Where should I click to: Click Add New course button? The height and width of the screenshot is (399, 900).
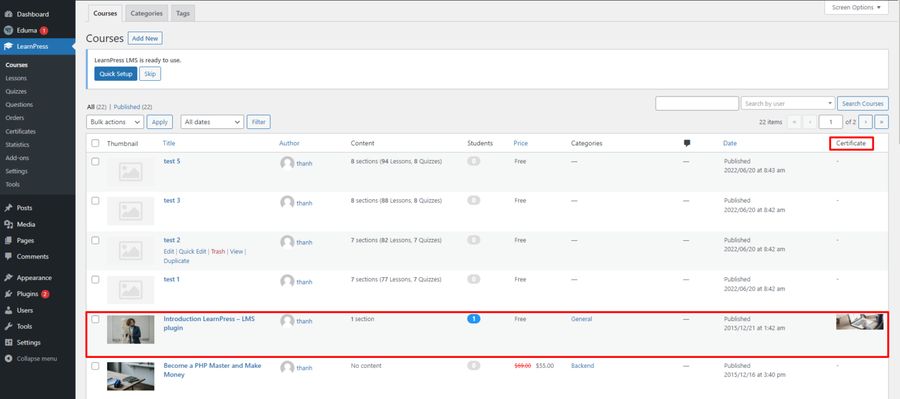pos(145,38)
